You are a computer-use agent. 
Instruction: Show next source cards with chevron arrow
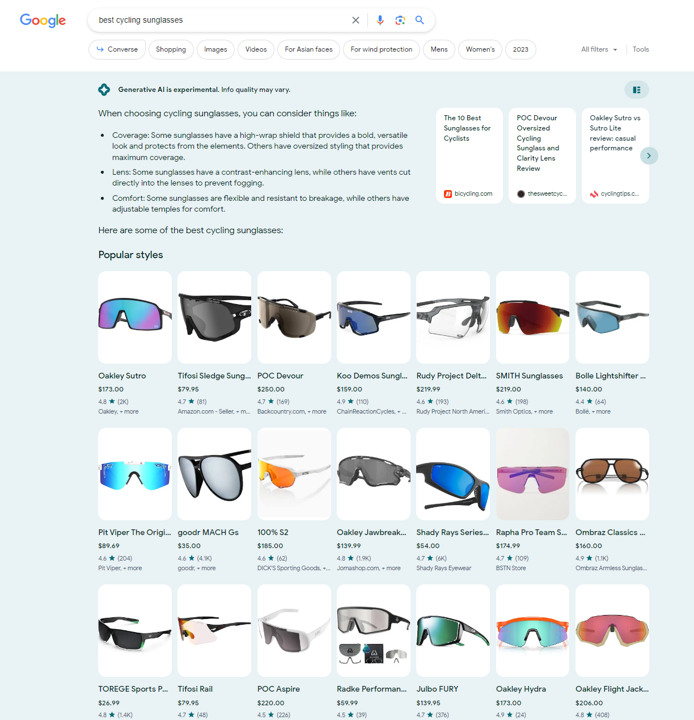[649, 156]
